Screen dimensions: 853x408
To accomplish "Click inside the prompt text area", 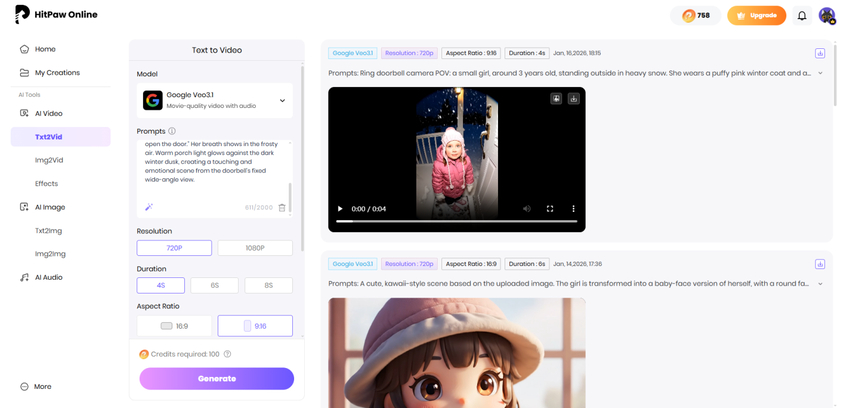I will pyautogui.click(x=212, y=169).
